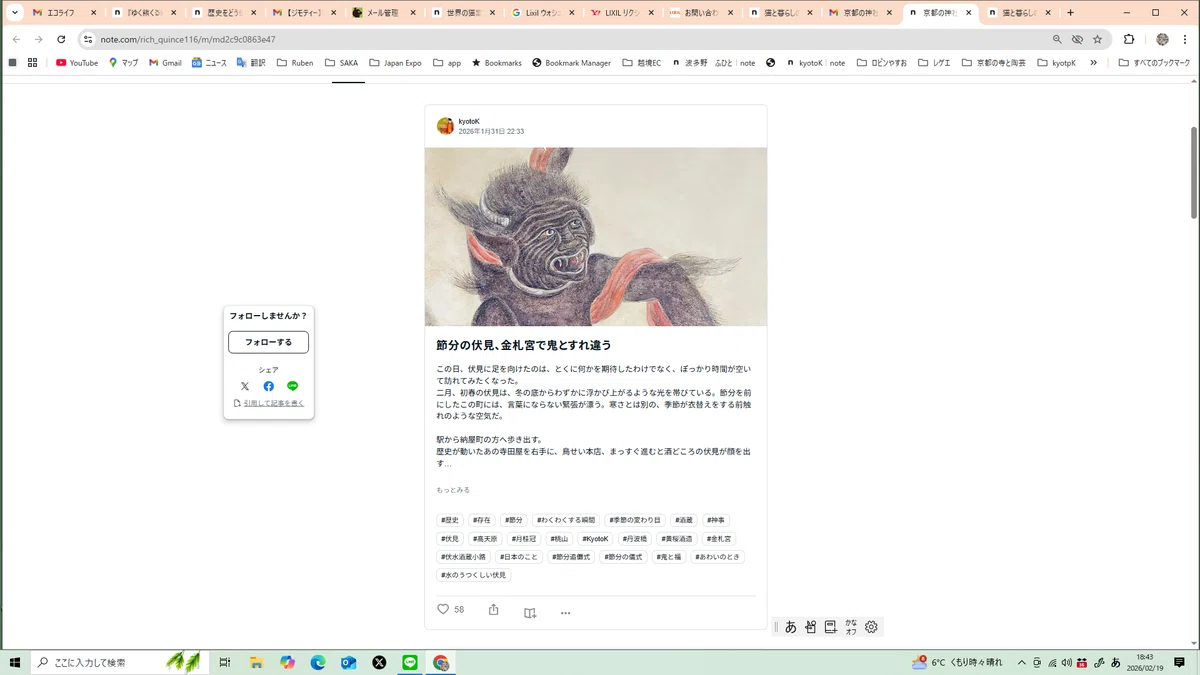This screenshot has width=1200, height=675.
Task: Open X app from the taskbar
Action: tap(379, 662)
